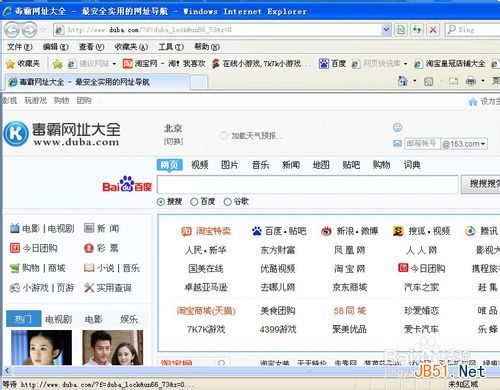The width and height of the screenshot is (500, 390).
Task: Open the new blank tab button
Action: [199, 82]
